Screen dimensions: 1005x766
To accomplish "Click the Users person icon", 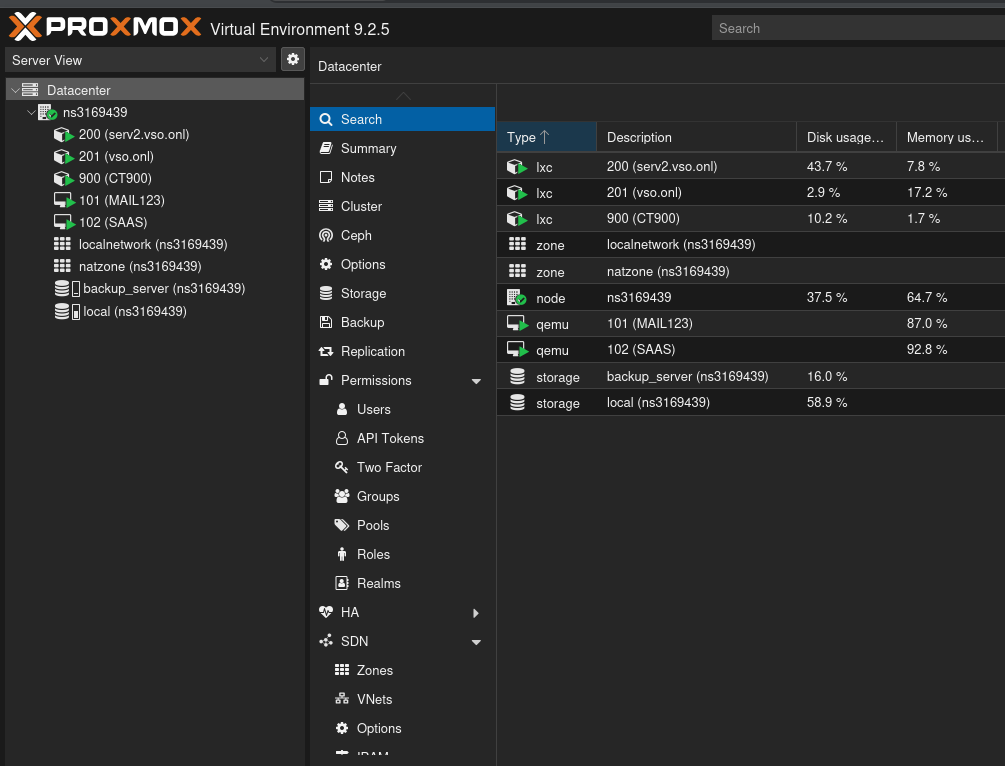I will click(x=342, y=410).
